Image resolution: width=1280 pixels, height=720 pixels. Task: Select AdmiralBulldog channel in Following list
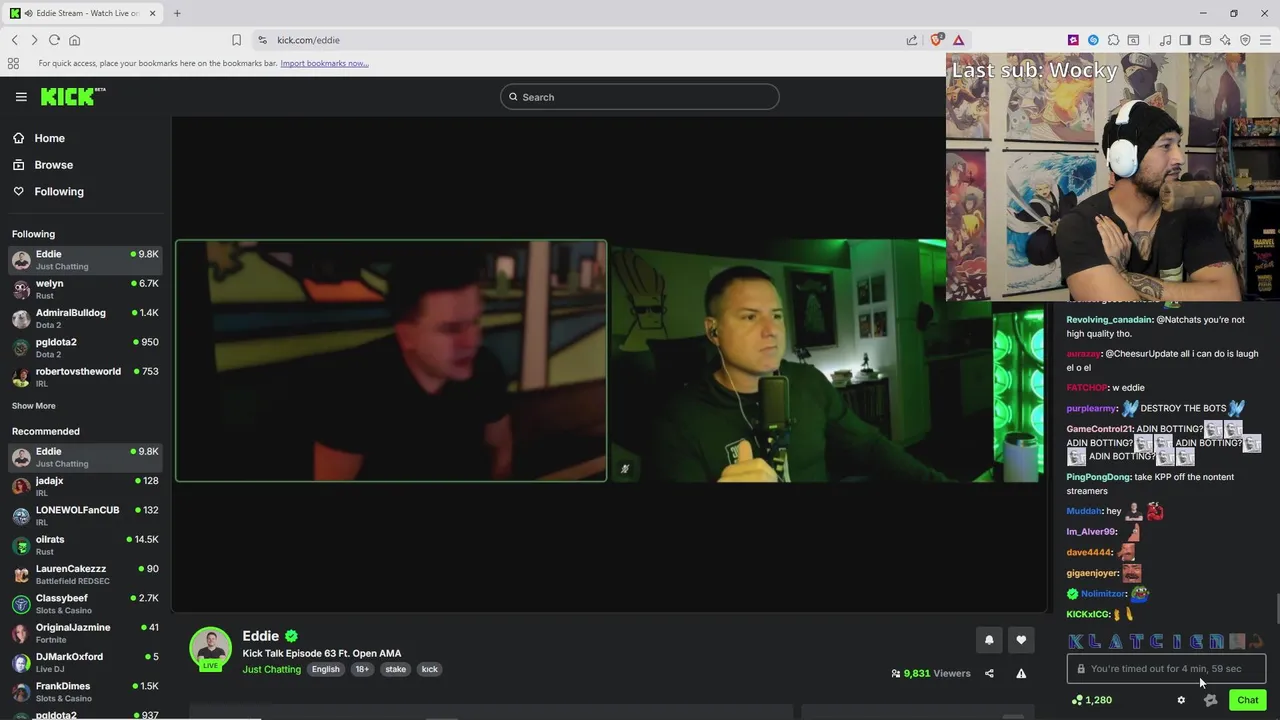pos(85,318)
